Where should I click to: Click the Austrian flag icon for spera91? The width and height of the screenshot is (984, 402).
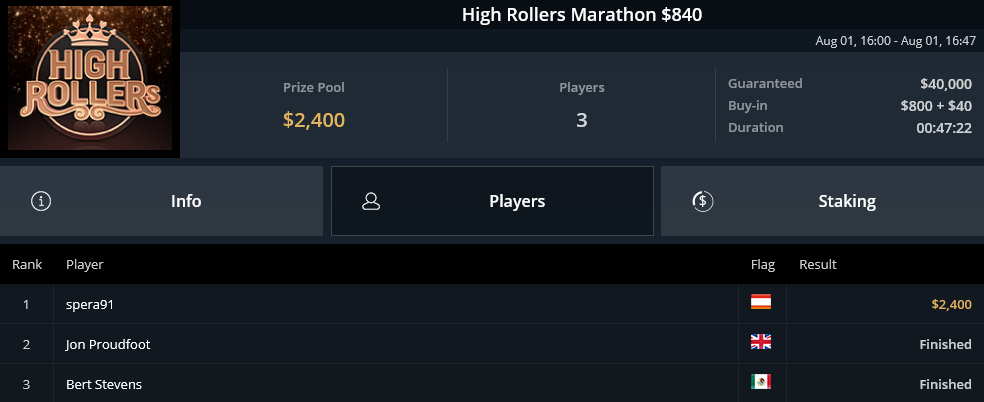point(761,302)
